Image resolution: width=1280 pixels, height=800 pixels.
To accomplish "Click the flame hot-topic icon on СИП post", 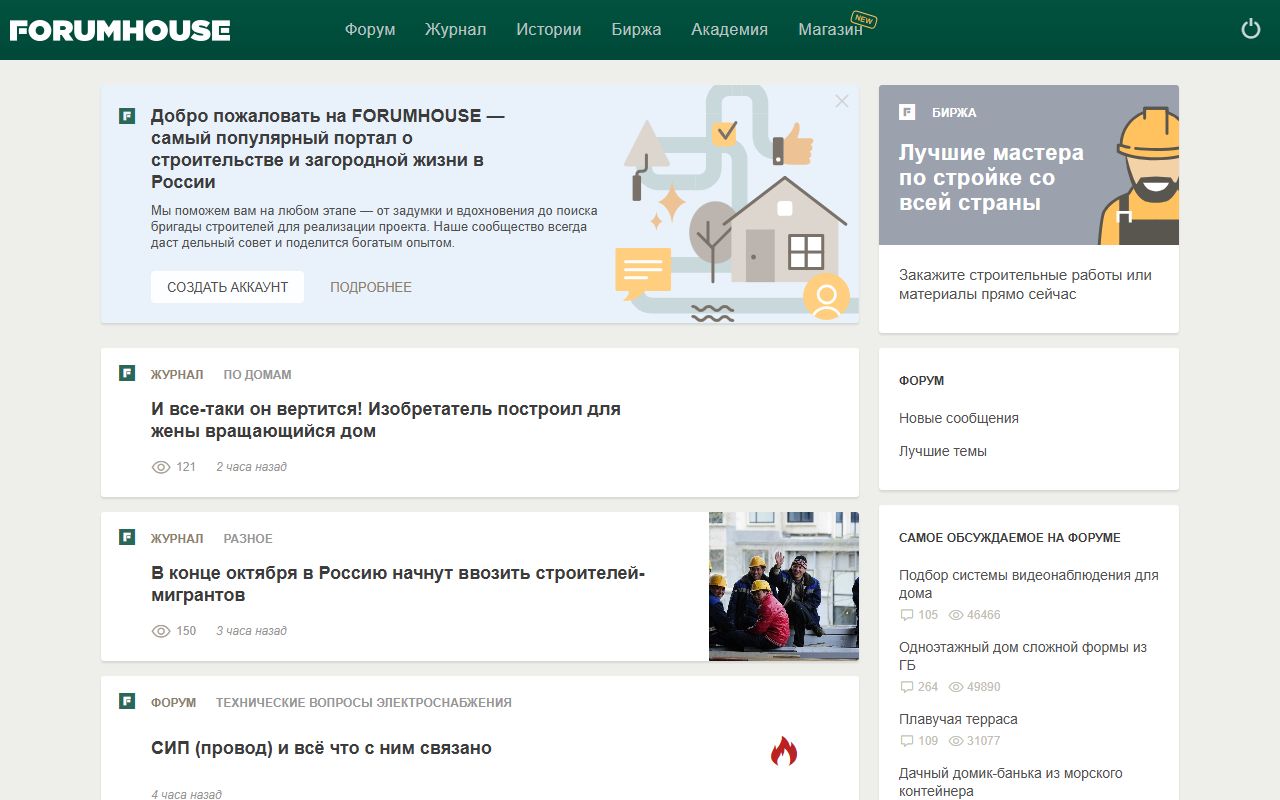I will tap(784, 751).
